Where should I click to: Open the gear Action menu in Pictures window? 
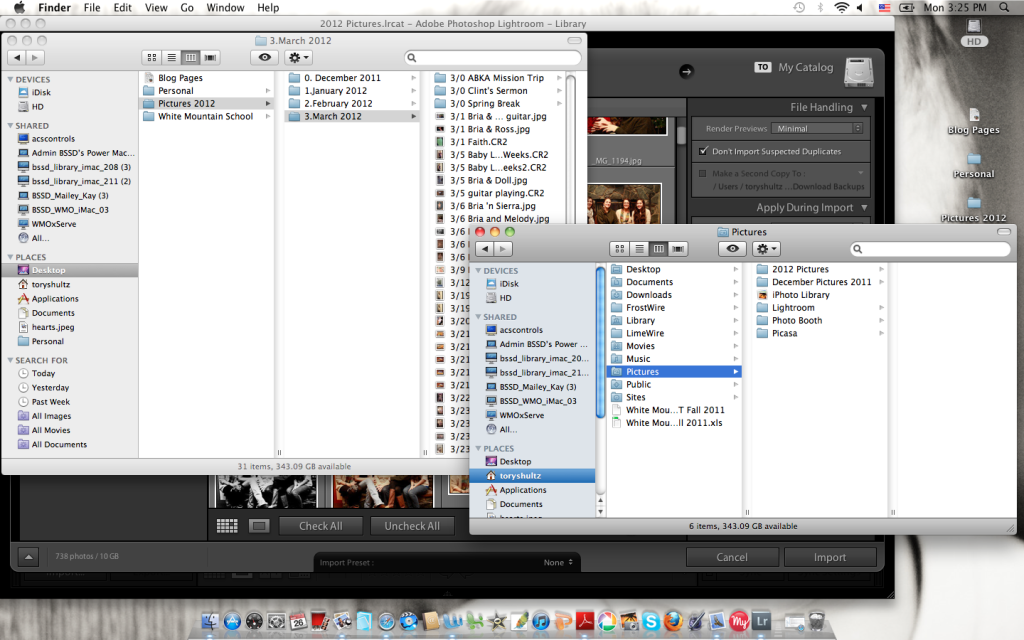click(x=766, y=249)
